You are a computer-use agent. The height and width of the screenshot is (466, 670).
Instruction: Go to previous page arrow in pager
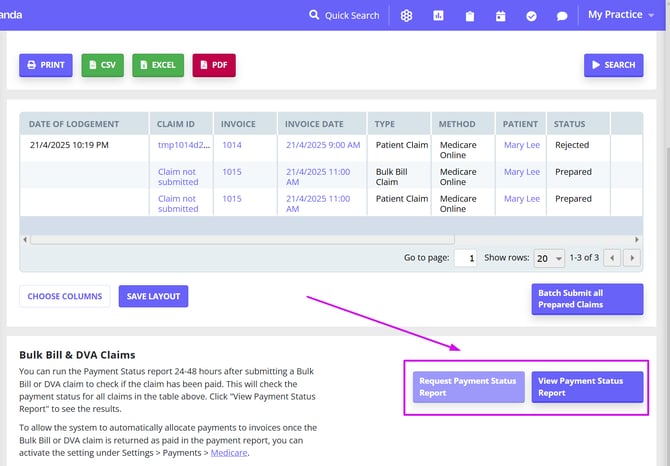[x=610, y=258]
